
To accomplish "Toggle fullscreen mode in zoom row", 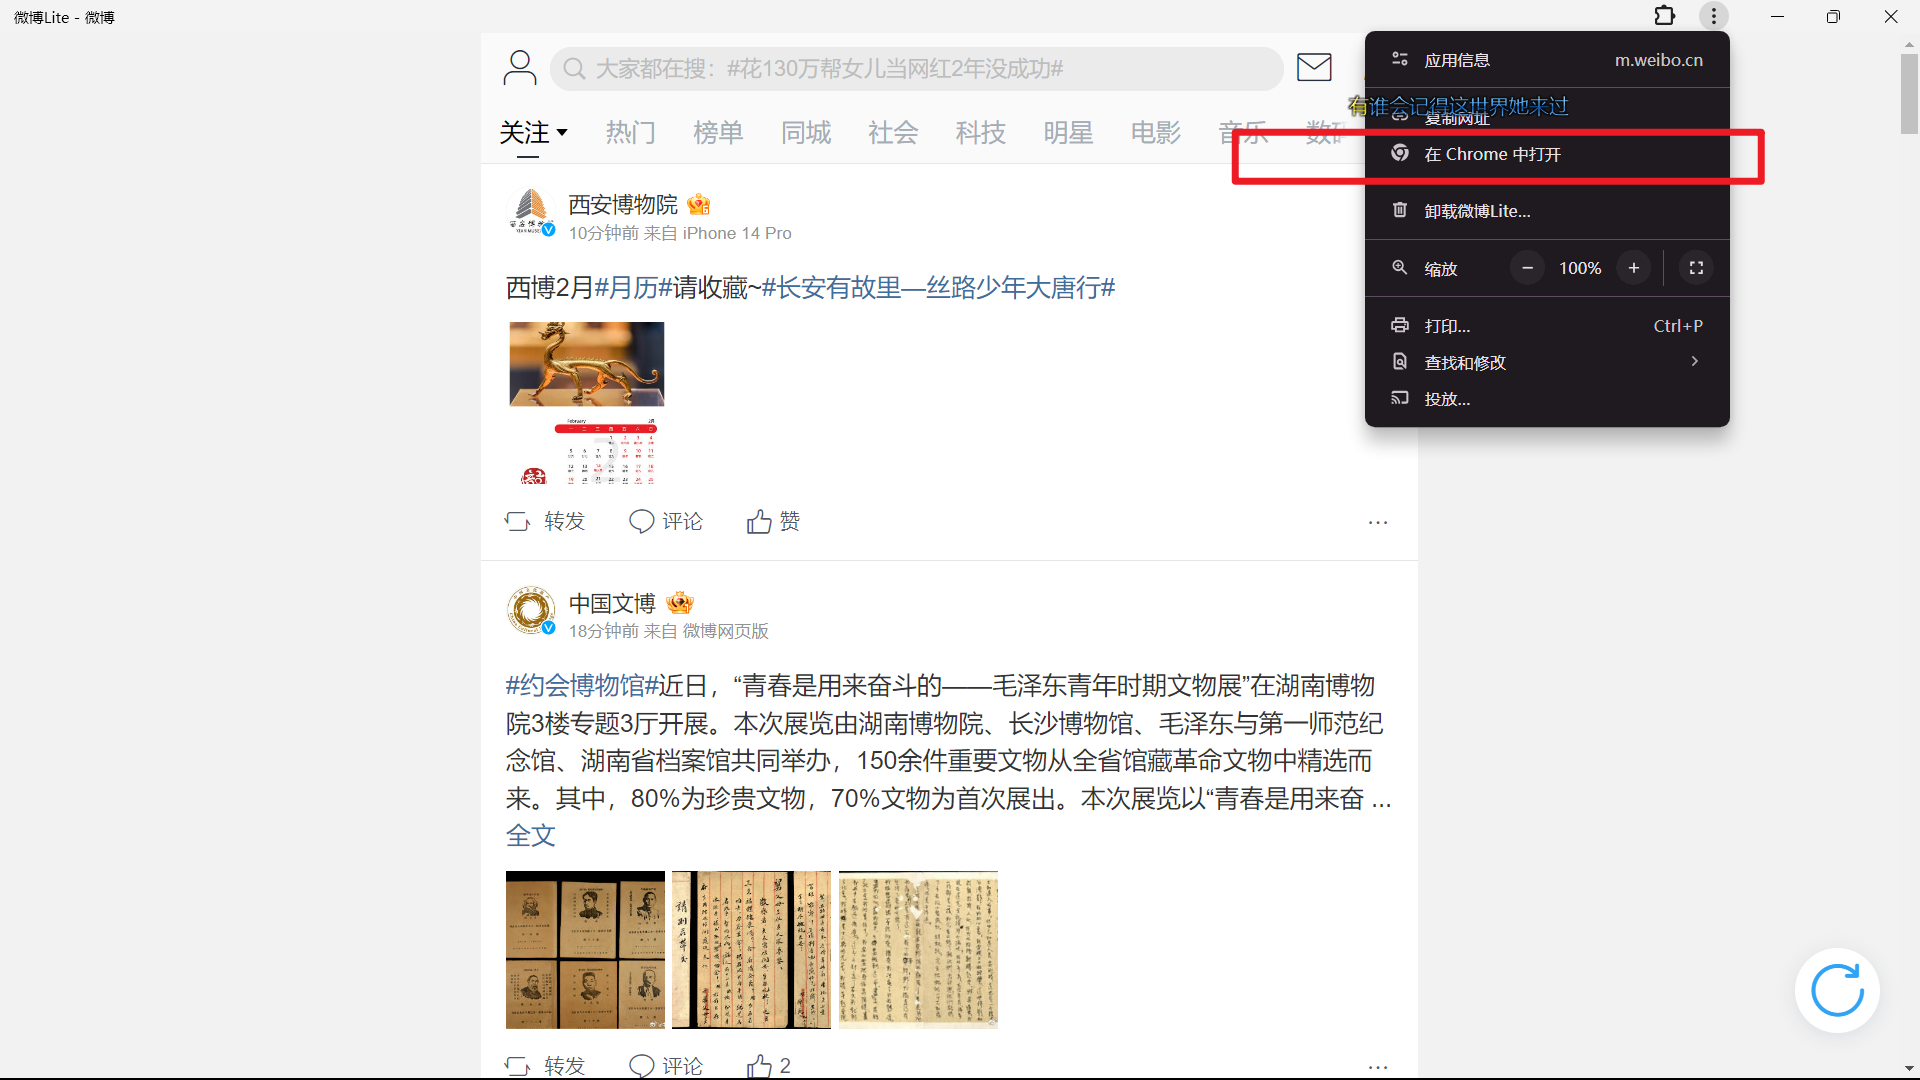I will (1696, 268).
